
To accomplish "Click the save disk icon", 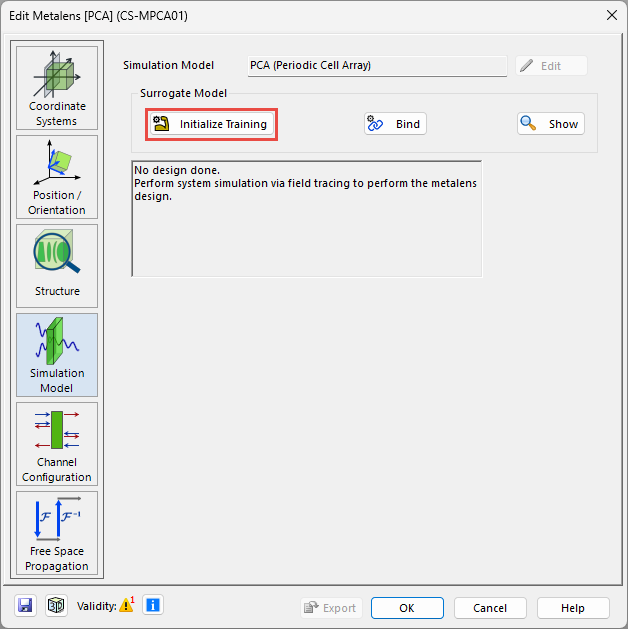I will (x=26, y=605).
